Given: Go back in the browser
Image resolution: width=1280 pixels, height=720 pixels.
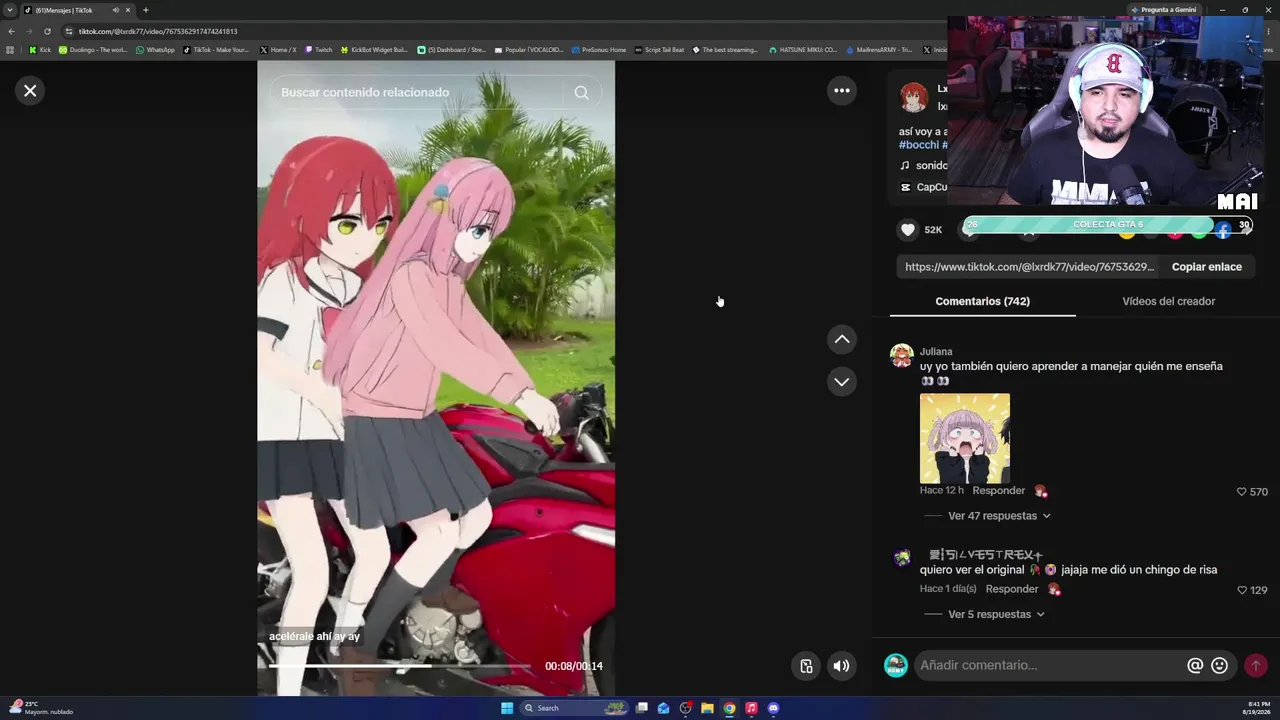Looking at the screenshot, I should pos(11,31).
